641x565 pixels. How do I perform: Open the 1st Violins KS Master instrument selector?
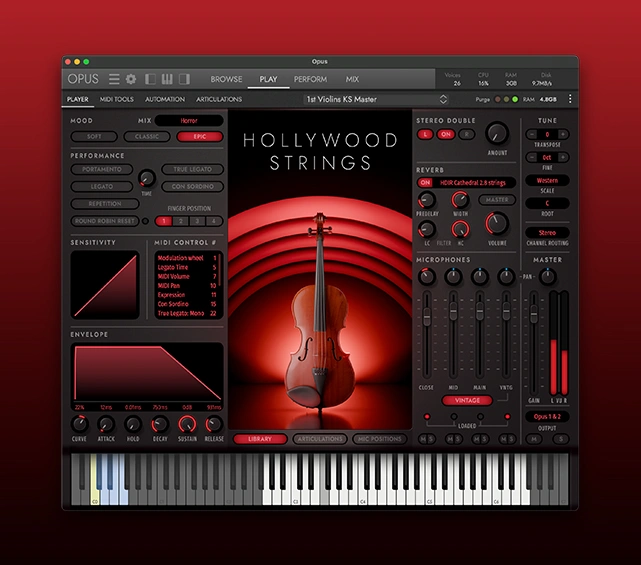point(376,99)
